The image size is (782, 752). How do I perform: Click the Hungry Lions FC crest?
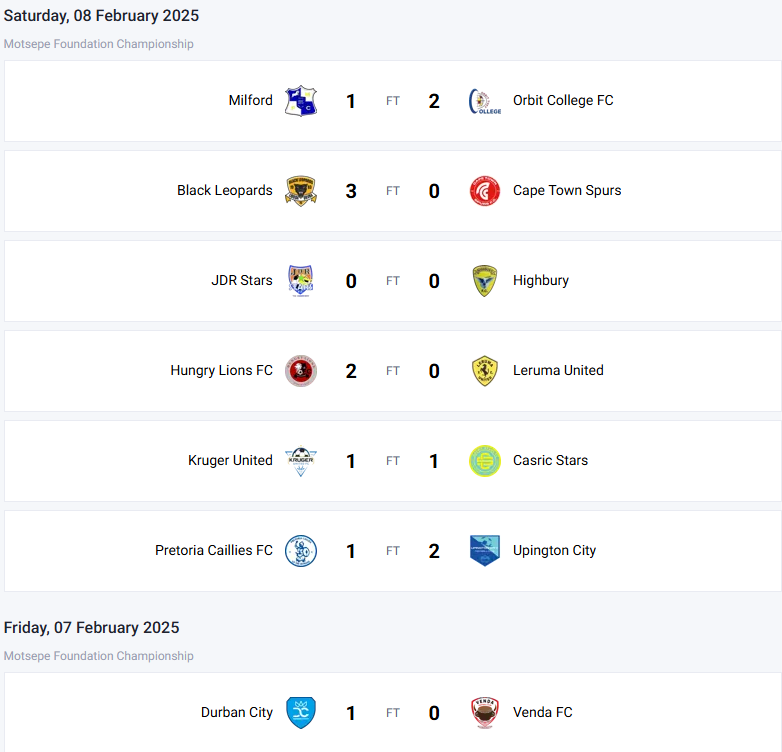click(301, 371)
